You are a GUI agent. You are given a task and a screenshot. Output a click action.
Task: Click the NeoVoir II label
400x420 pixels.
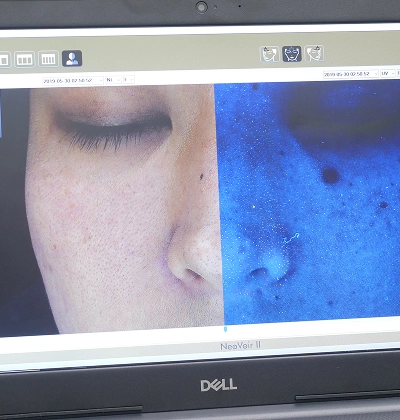tap(240, 346)
